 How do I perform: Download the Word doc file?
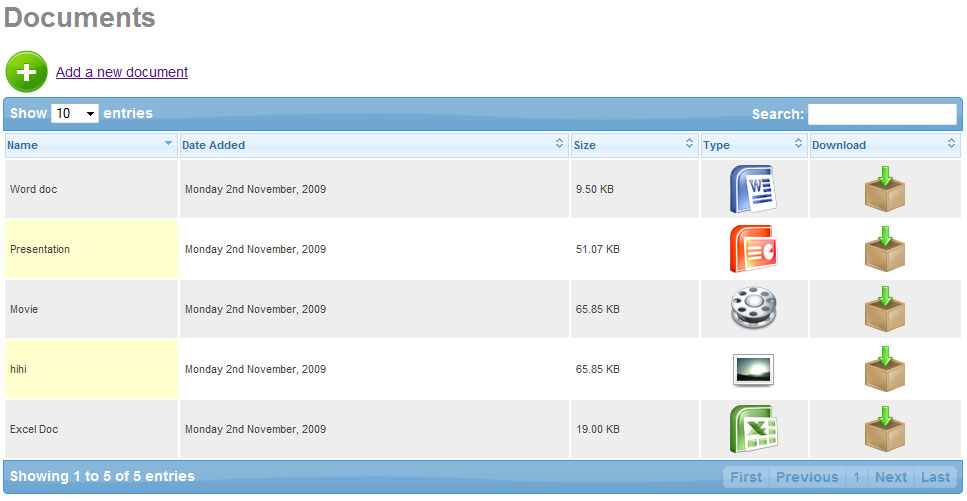(884, 189)
